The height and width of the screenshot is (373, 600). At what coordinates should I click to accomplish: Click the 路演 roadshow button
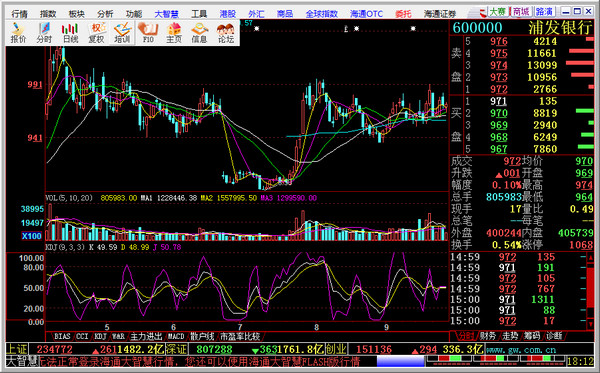(544, 12)
